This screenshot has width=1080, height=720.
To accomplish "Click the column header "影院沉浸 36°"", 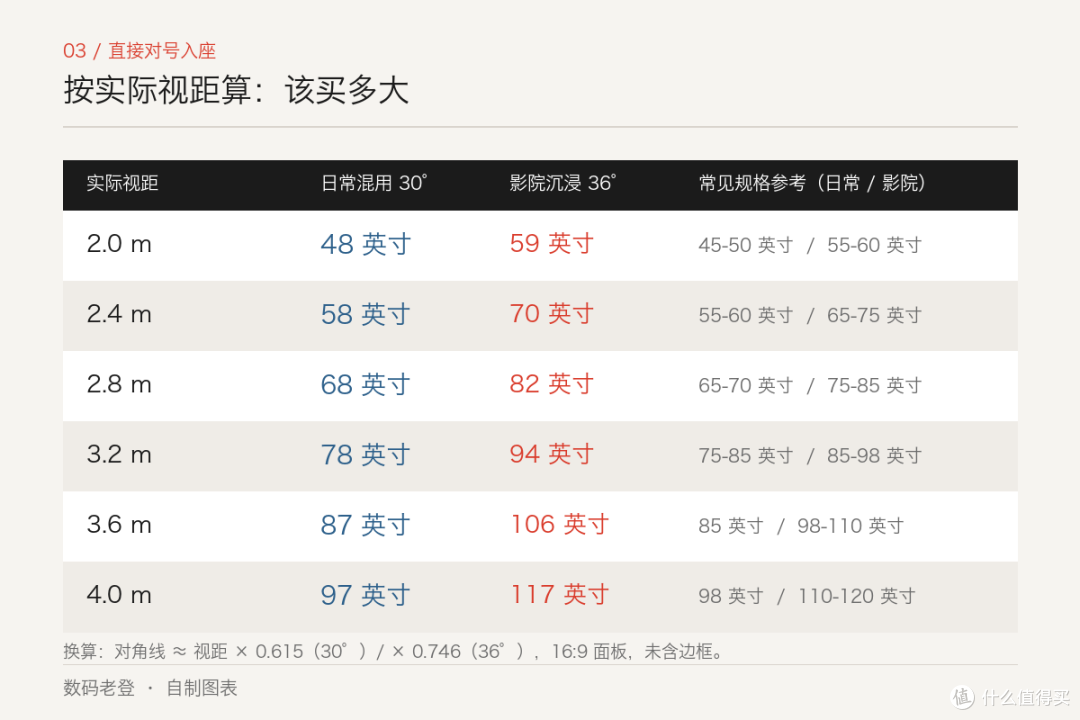I will [563, 183].
